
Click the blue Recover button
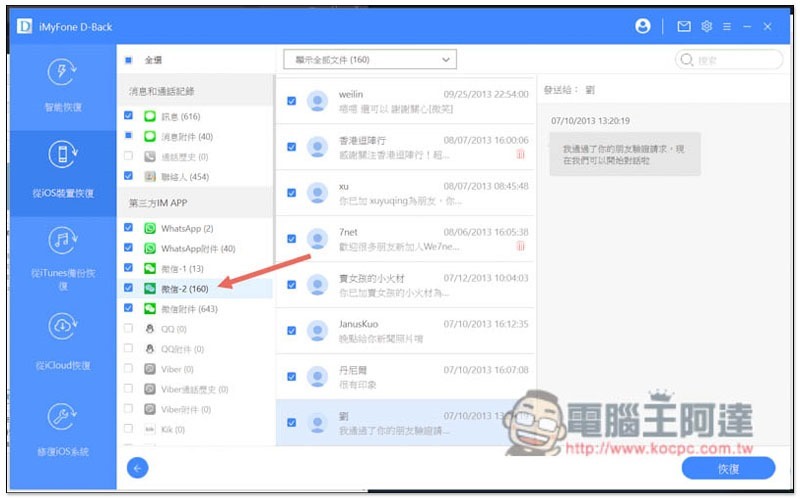[x=728, y=468]
